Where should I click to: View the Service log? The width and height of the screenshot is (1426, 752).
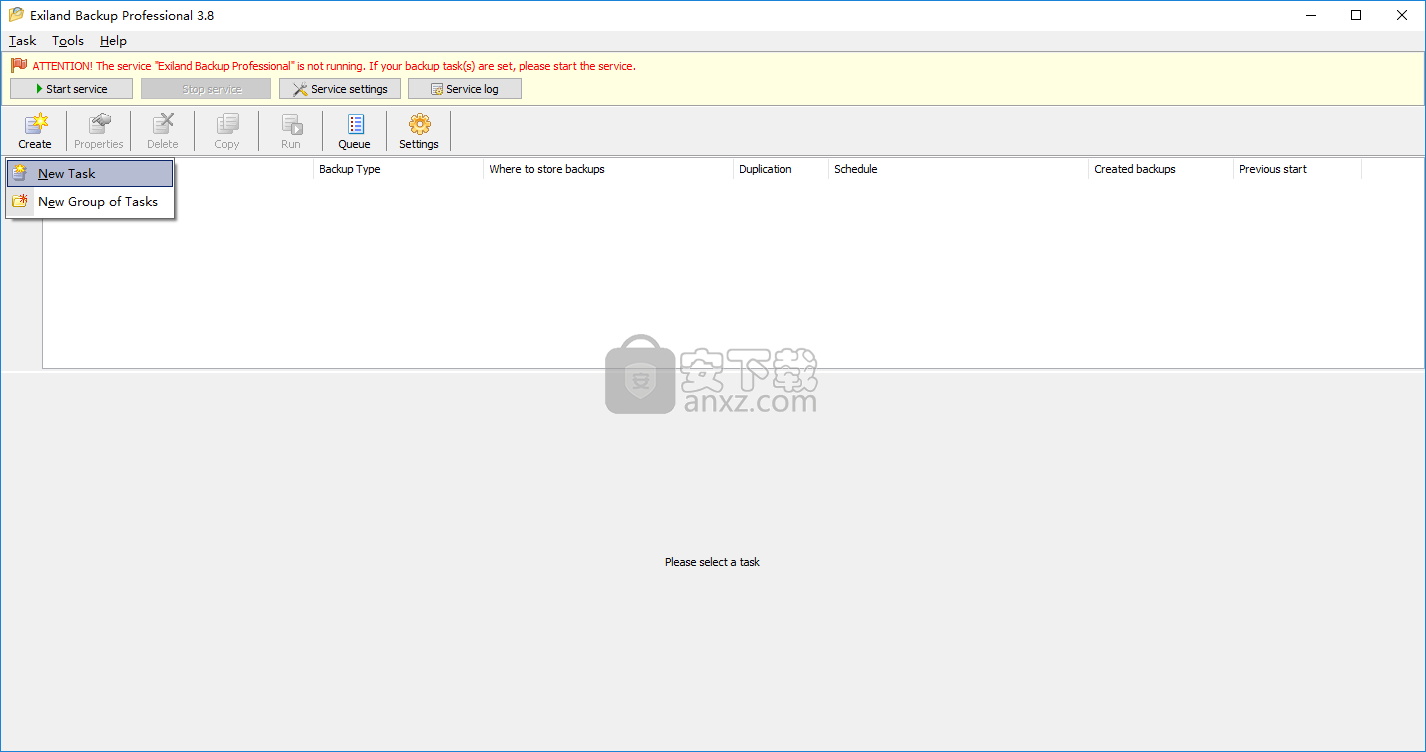point(465,89)
